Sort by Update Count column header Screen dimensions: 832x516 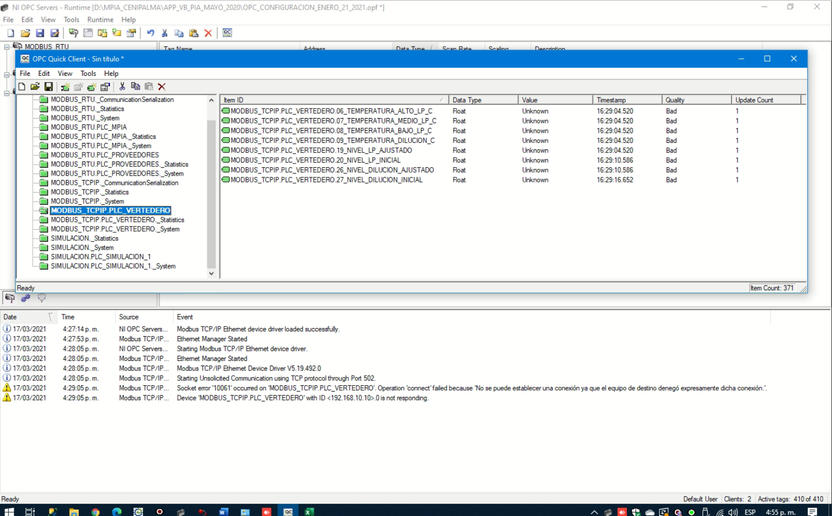tap(766, 100)
